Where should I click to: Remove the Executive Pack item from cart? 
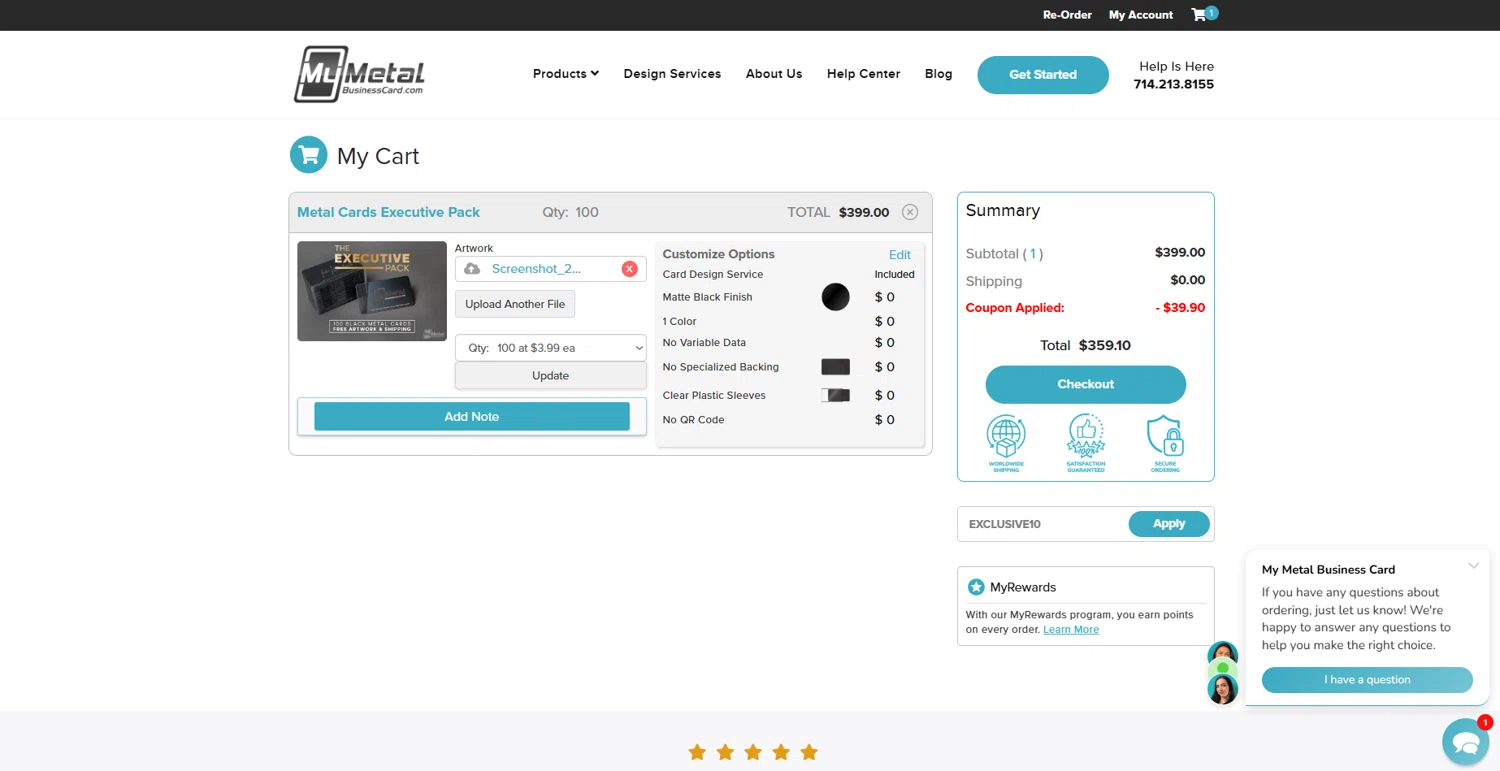[x=910, y=212]
